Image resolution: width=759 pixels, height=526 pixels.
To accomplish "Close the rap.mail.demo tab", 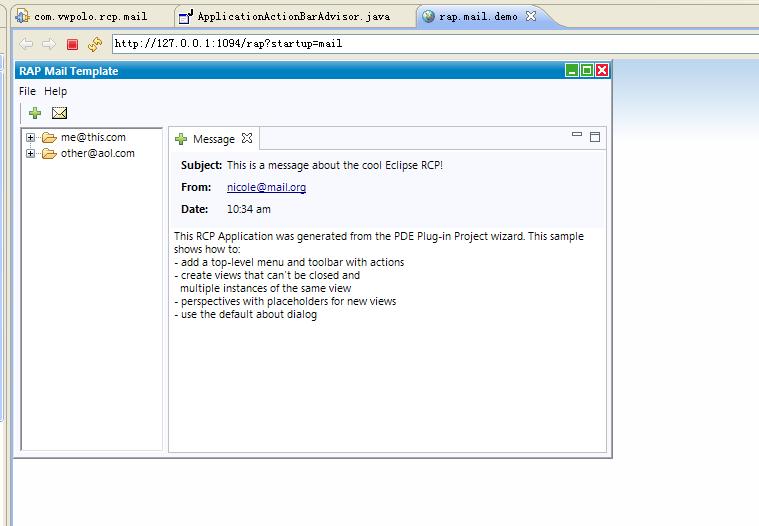I will point(531,16).
